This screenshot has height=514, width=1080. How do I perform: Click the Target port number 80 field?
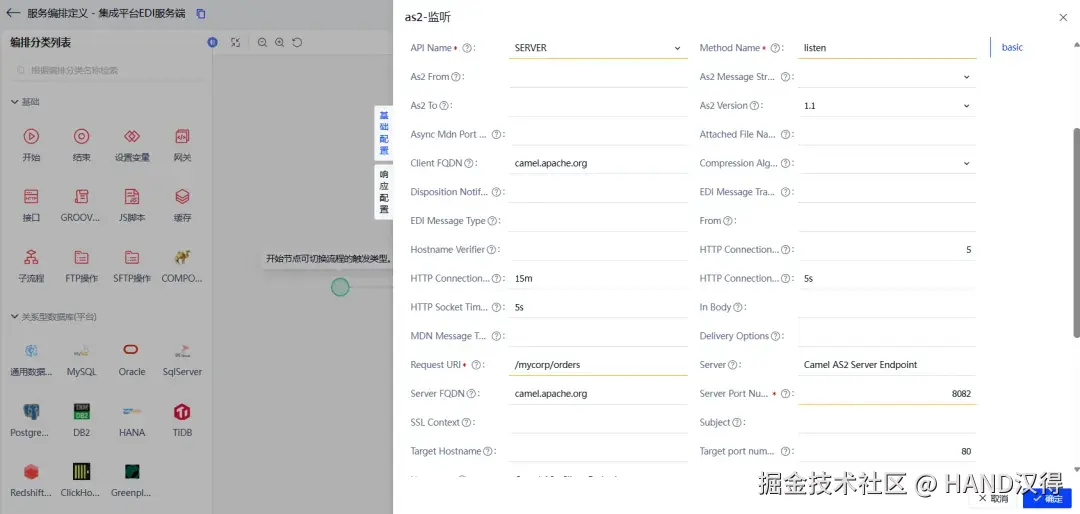pyautogui.click(x=887, y=452)
